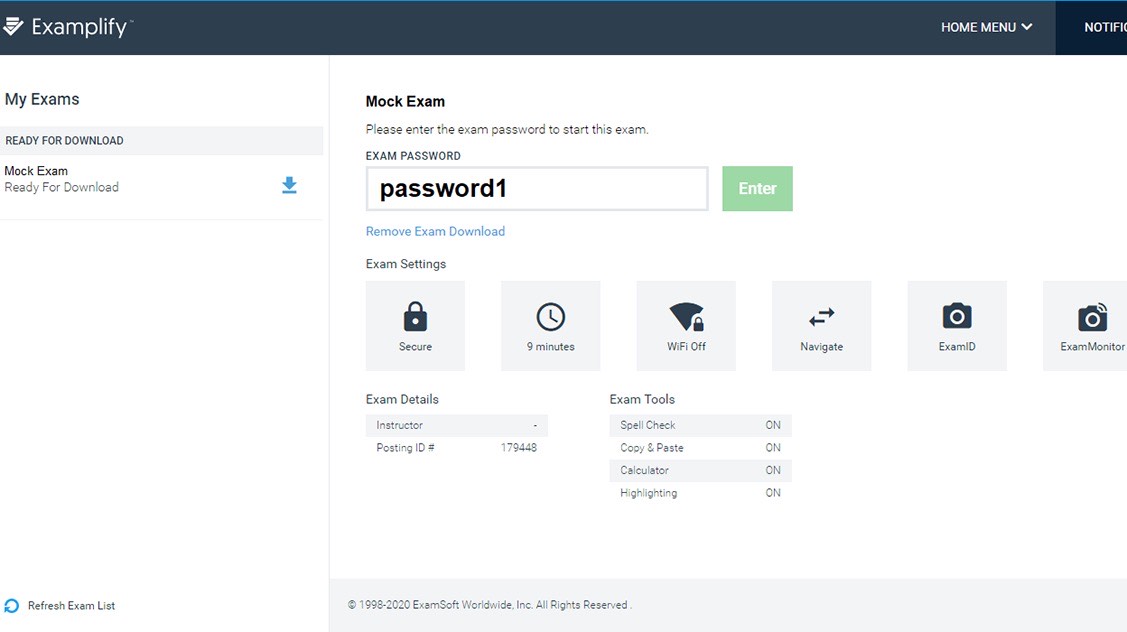Select the ExamID camera icon
Image resolution: width=1127 pixels, height=632 pixels.
(x=957, y=316)
